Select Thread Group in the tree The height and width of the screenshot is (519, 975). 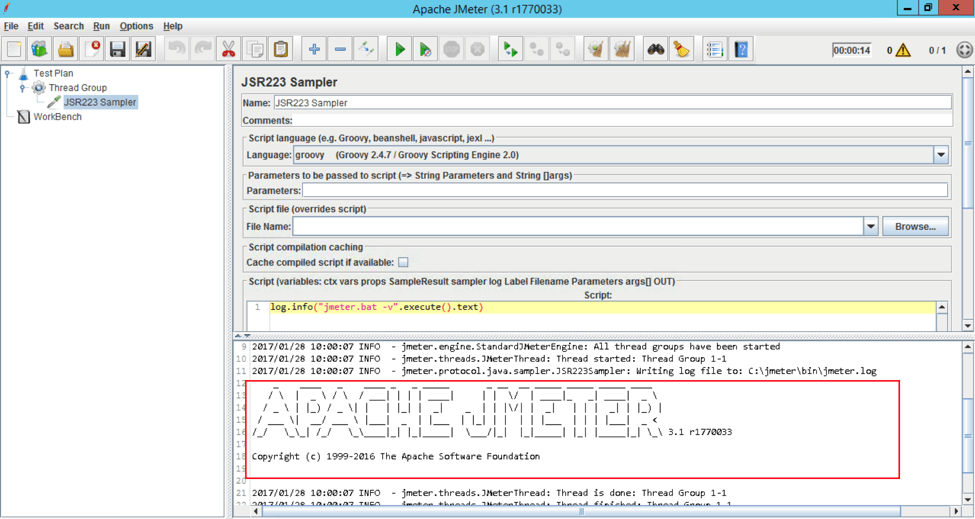tap(78, 88)
